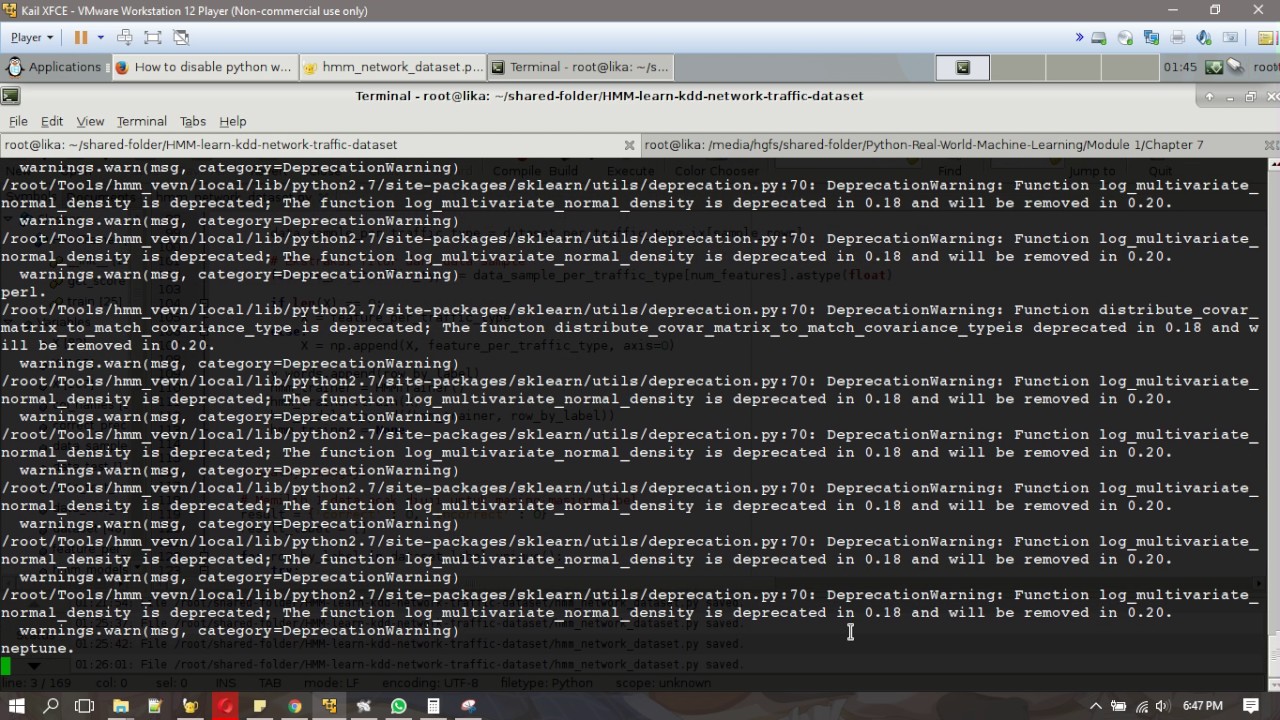The height and width of the screenshot is (720, 1280).
Task: Click the terminal prompt cursor block
Action: pos(5,666)
